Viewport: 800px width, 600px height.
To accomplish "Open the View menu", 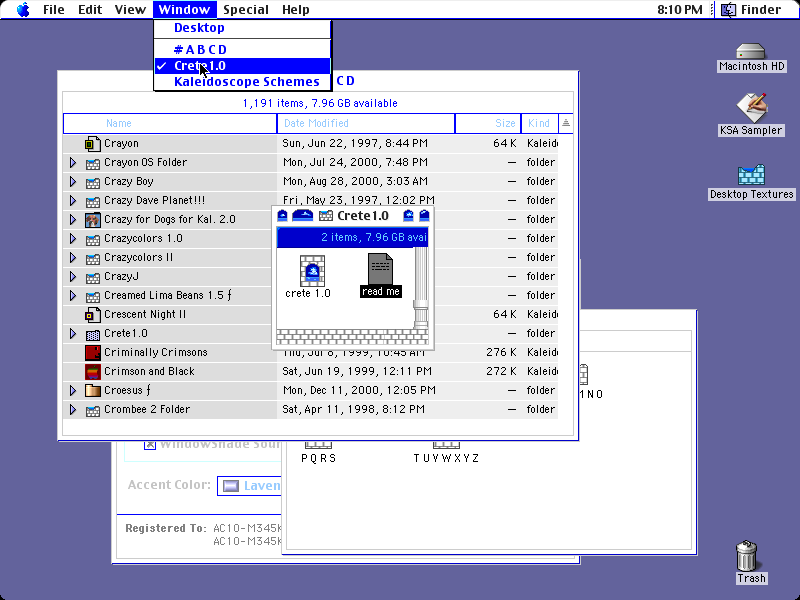I will [x=130, y=9].
